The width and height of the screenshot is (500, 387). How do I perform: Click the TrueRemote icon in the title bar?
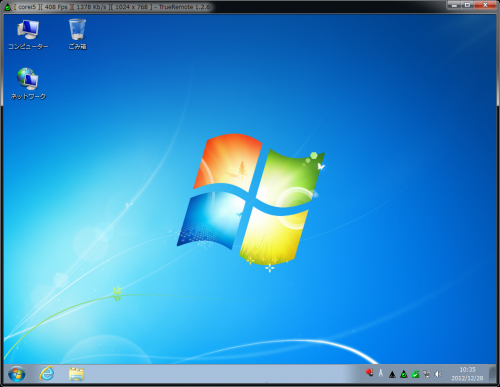(7, 7)
